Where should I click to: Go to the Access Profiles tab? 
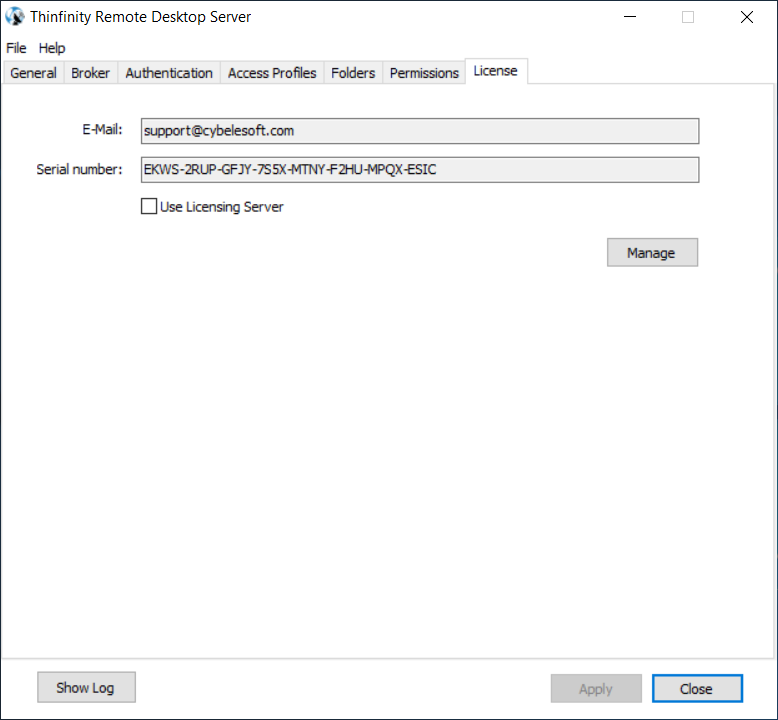click(272, 73)
